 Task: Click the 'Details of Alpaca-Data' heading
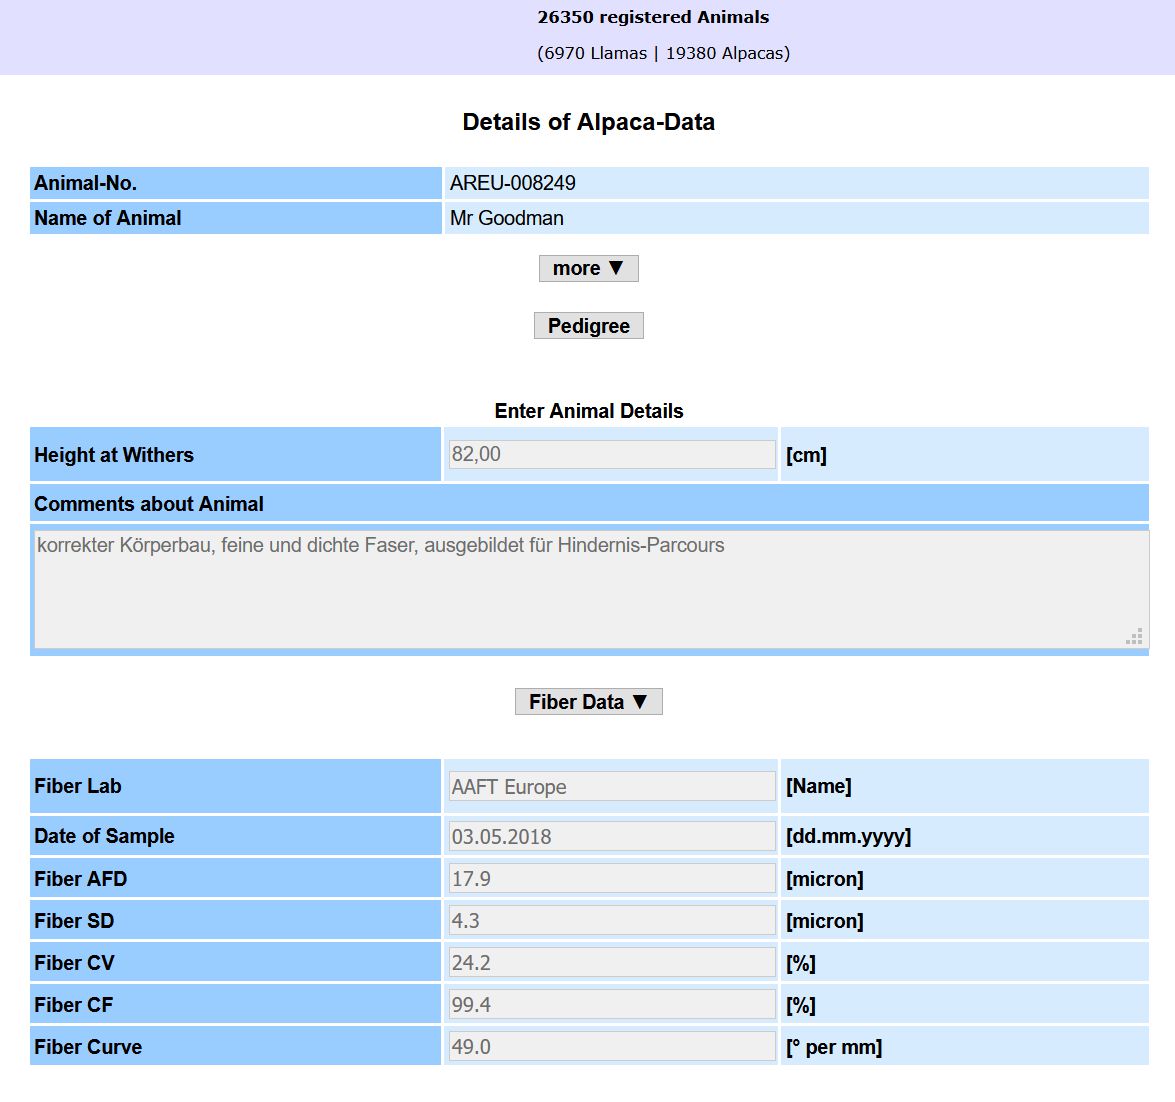(x=588, y=122)
